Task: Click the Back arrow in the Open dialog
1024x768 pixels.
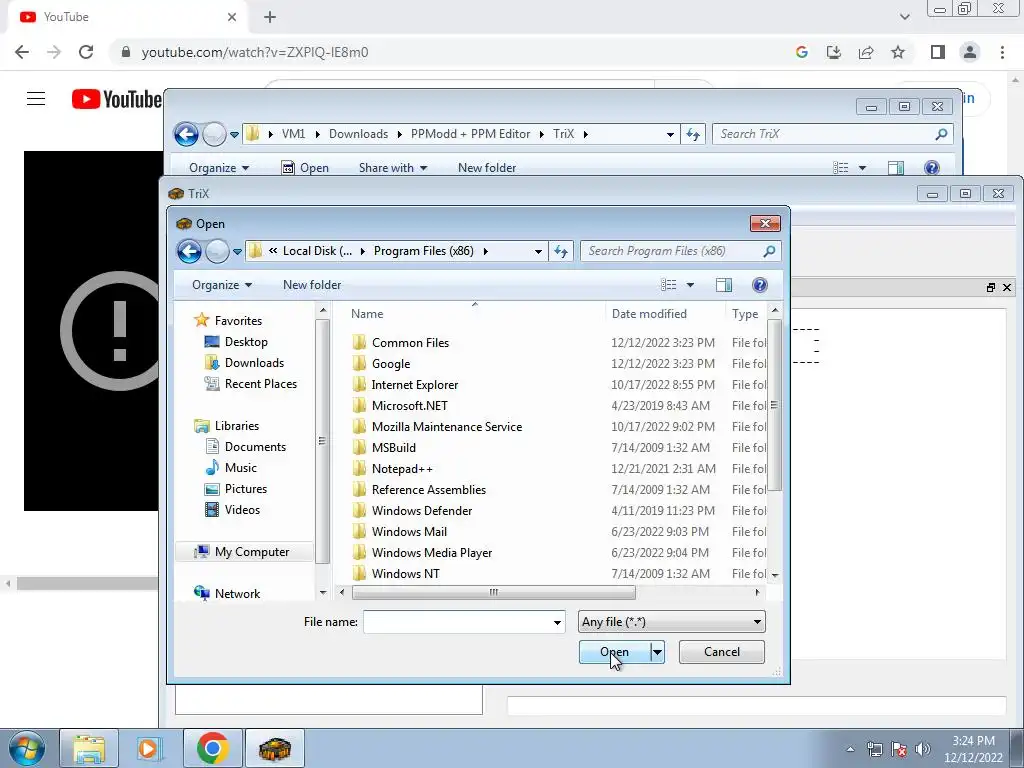Action: [x=189, y=251]
